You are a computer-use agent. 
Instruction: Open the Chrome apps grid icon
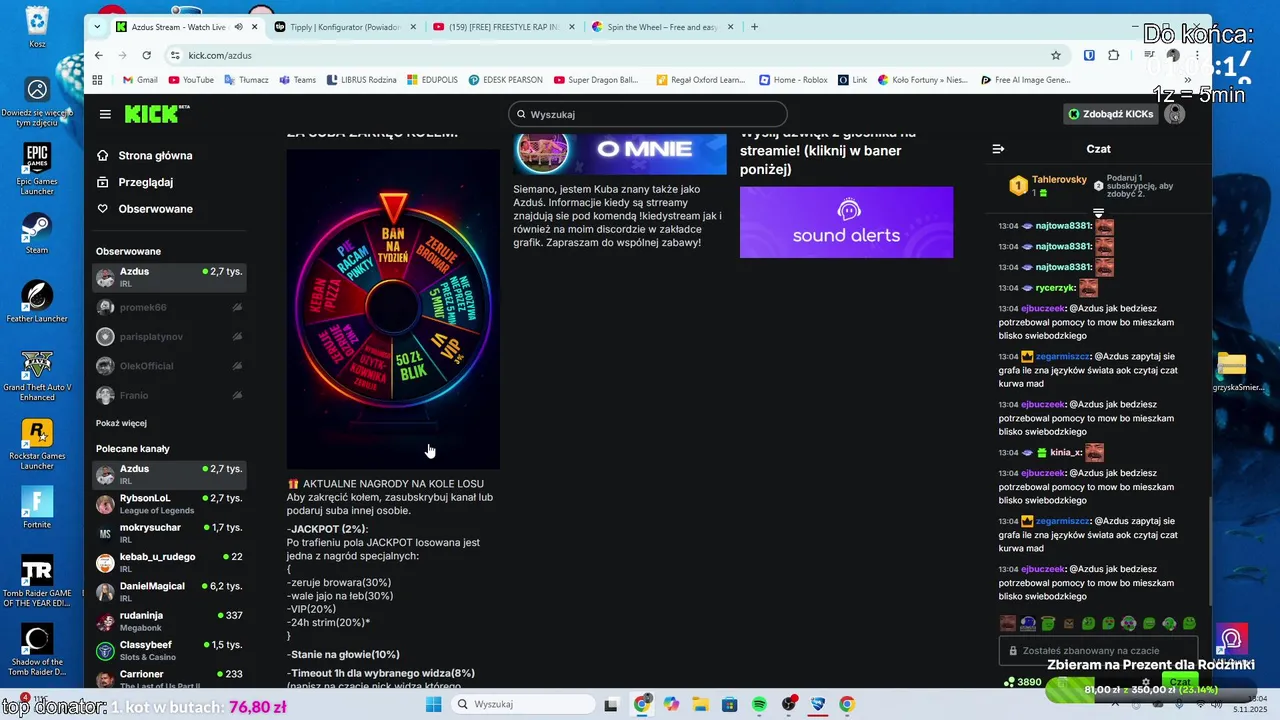97,80
